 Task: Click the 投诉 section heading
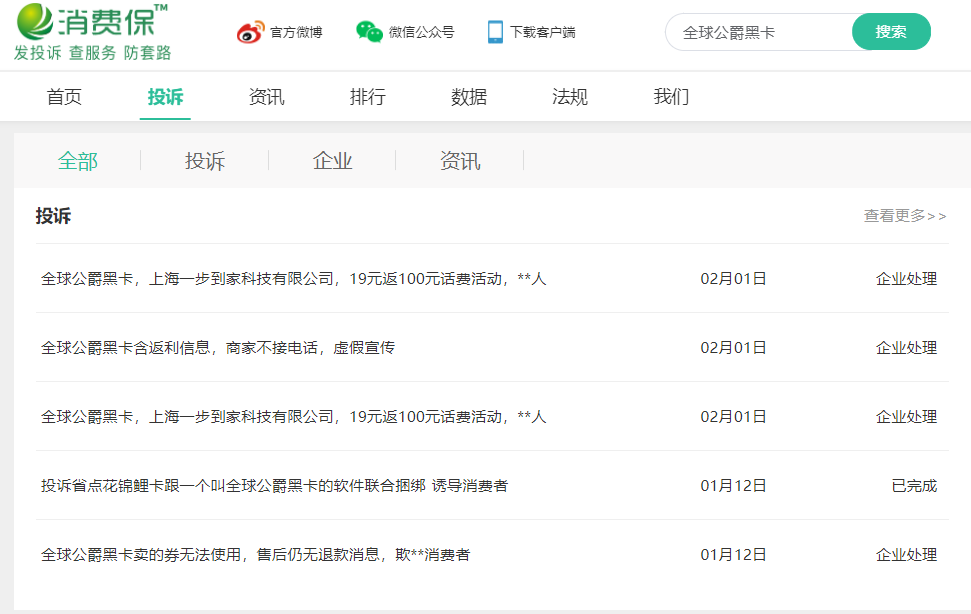click(53, 215)
